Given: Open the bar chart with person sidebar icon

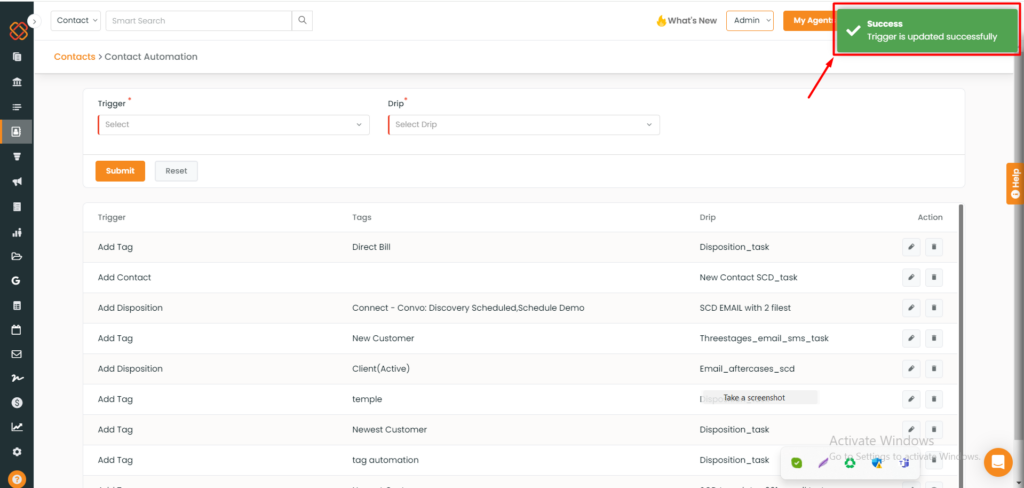Looking at the screenshot, I should 17,232.
